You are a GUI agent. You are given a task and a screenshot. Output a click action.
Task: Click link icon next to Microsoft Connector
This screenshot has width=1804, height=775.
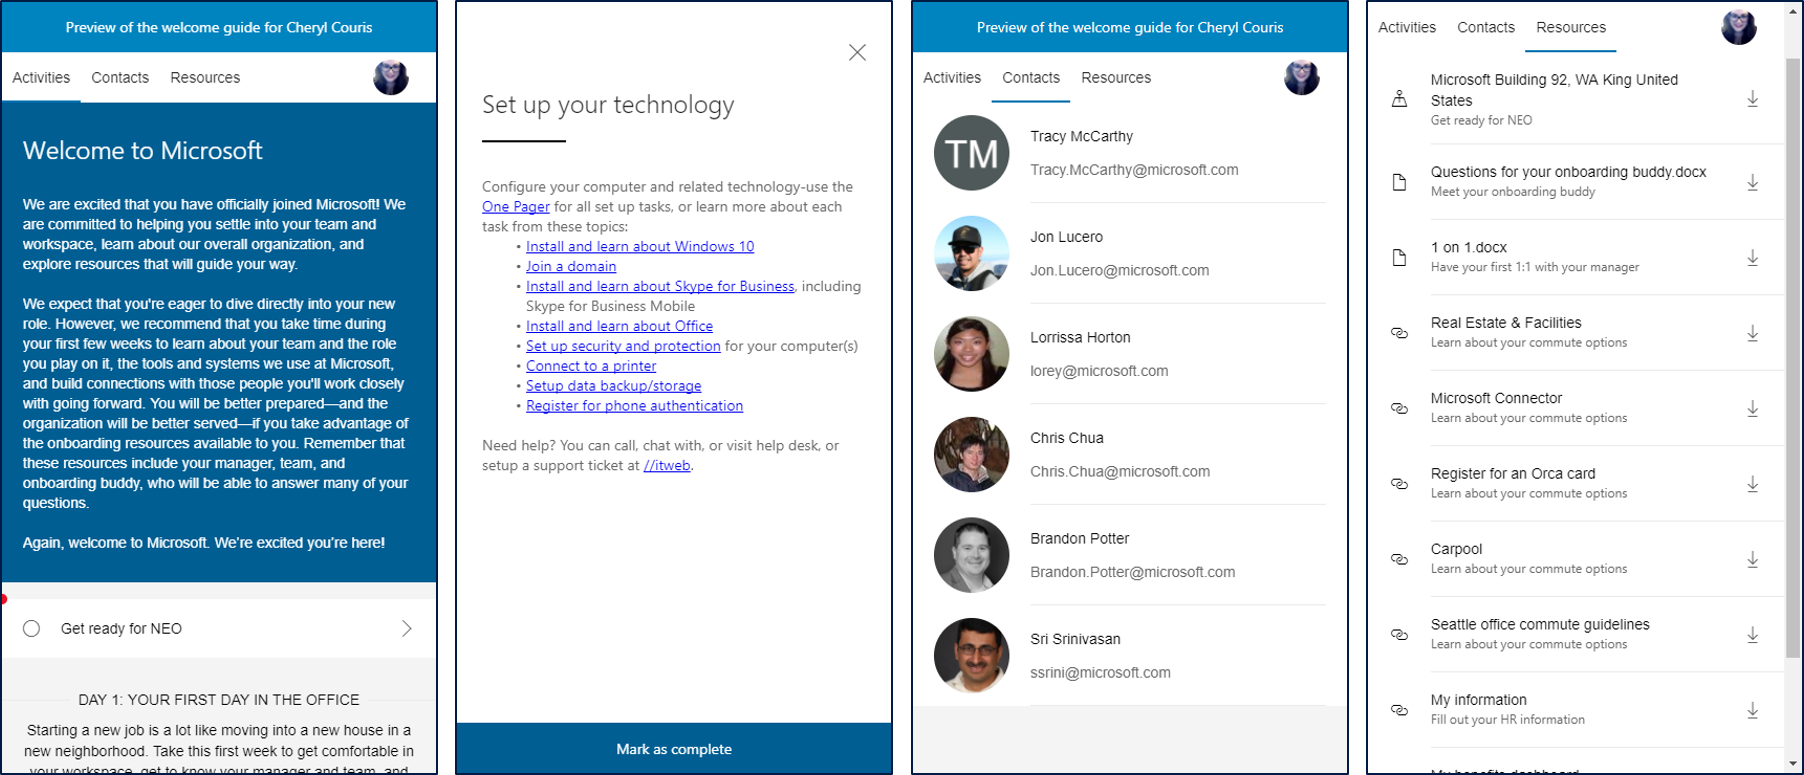coord(1399,408)
